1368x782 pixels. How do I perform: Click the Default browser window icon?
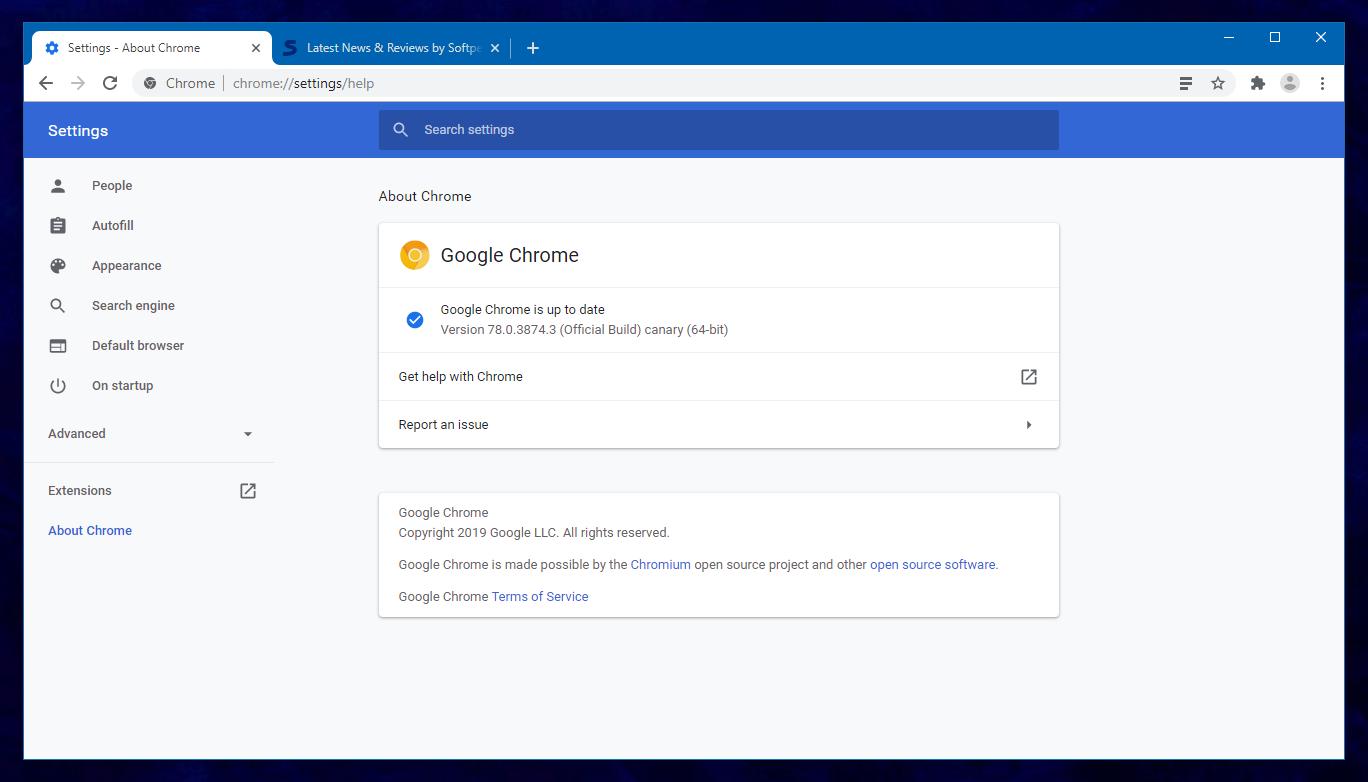pyautogui.click(x=58, y=346)
